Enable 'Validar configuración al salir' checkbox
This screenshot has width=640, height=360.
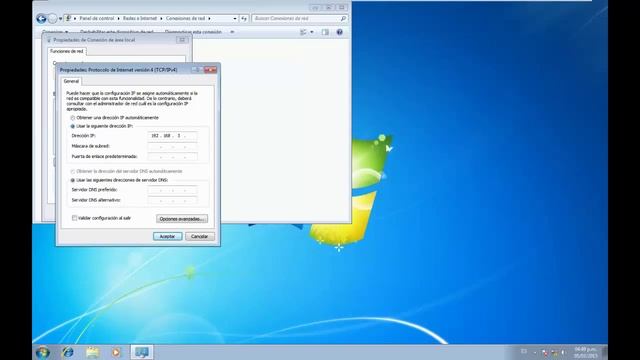click(74, 218)
